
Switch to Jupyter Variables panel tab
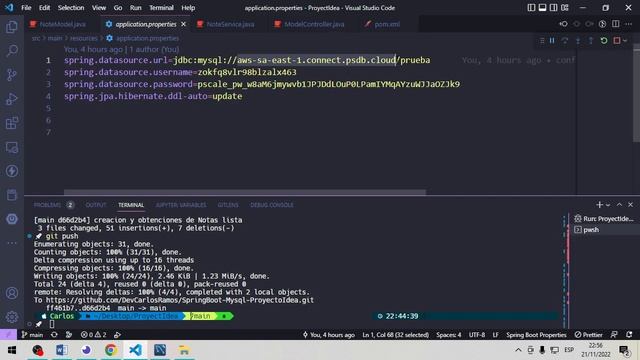[x=181, y=205]
